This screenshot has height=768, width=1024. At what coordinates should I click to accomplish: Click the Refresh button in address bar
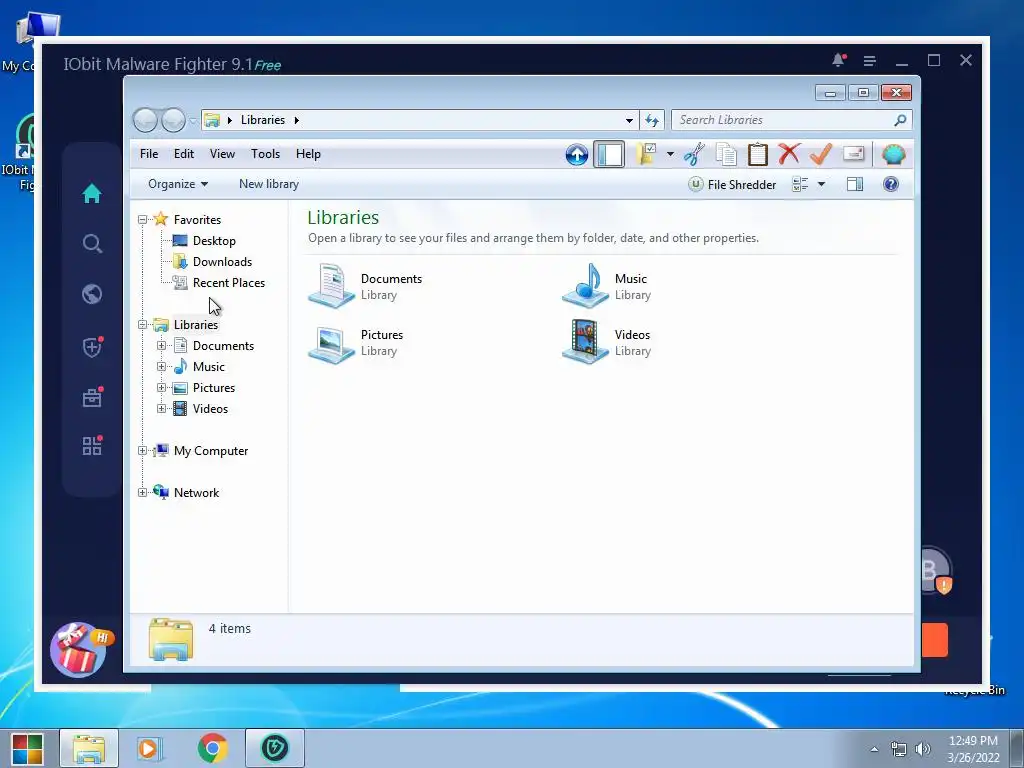pos(652,120)
